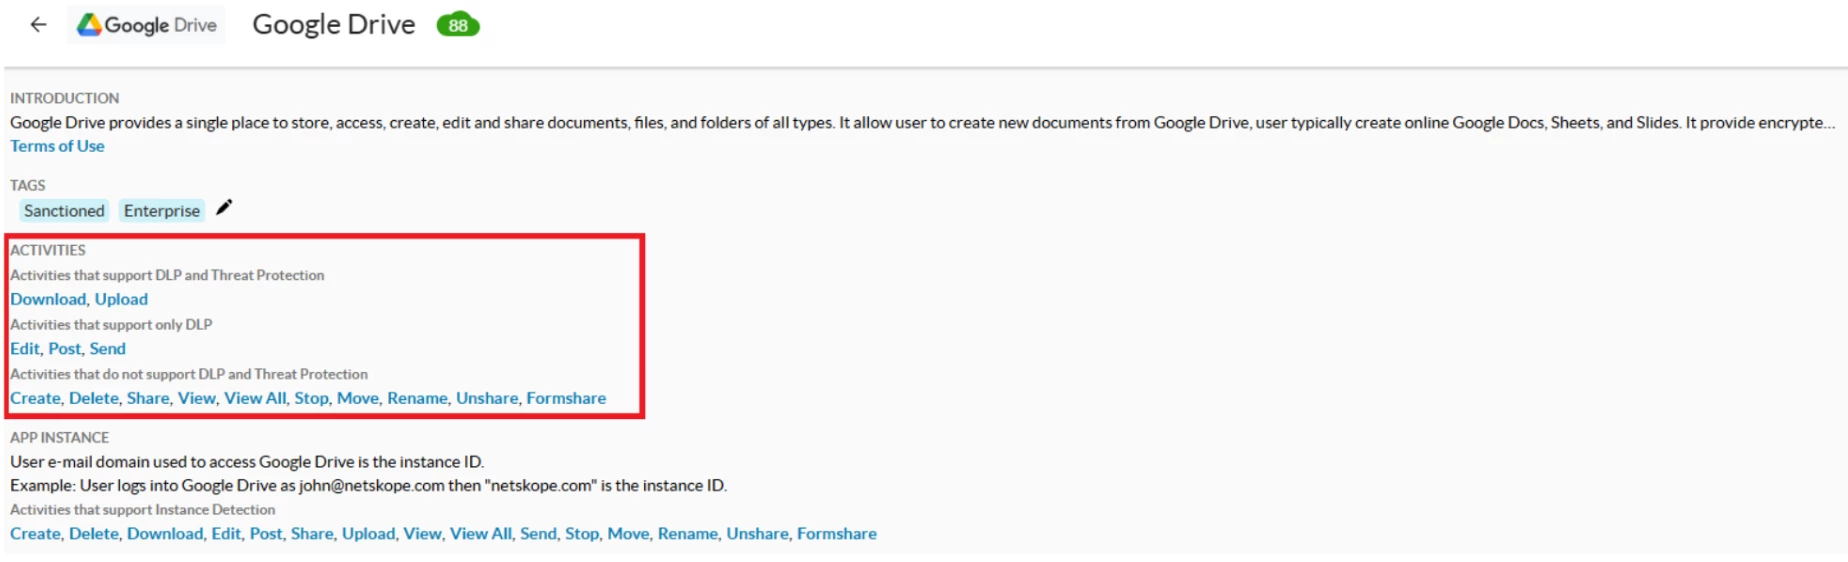The image size is (1848, 562).
Task: Click View All in the Activities section
Action: coord(255,398)
